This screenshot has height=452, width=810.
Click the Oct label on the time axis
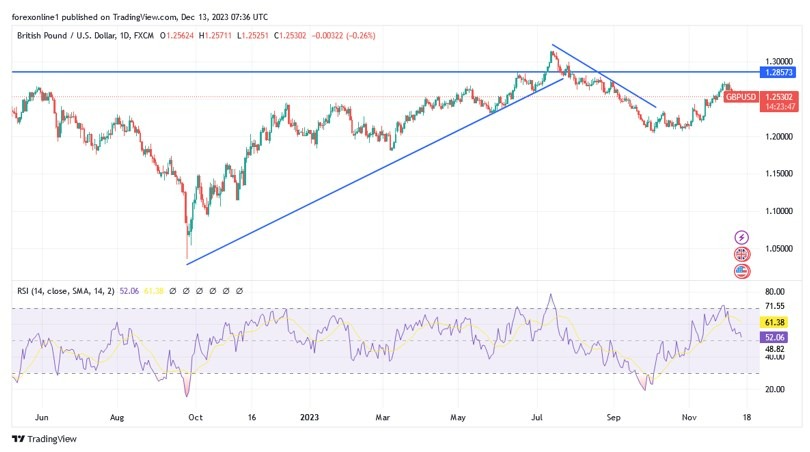tap(196, 417)
